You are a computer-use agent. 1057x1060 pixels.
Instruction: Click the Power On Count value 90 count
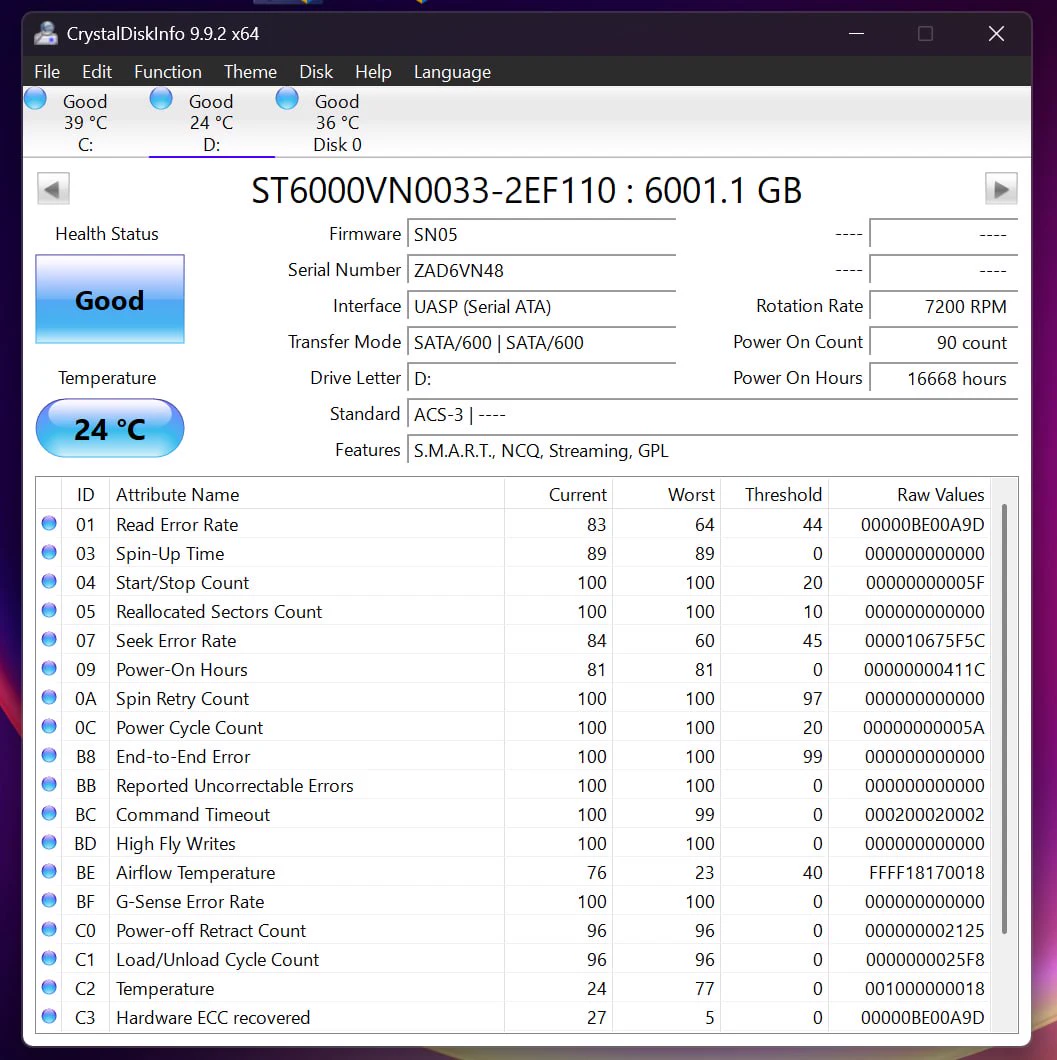[943, 343]
